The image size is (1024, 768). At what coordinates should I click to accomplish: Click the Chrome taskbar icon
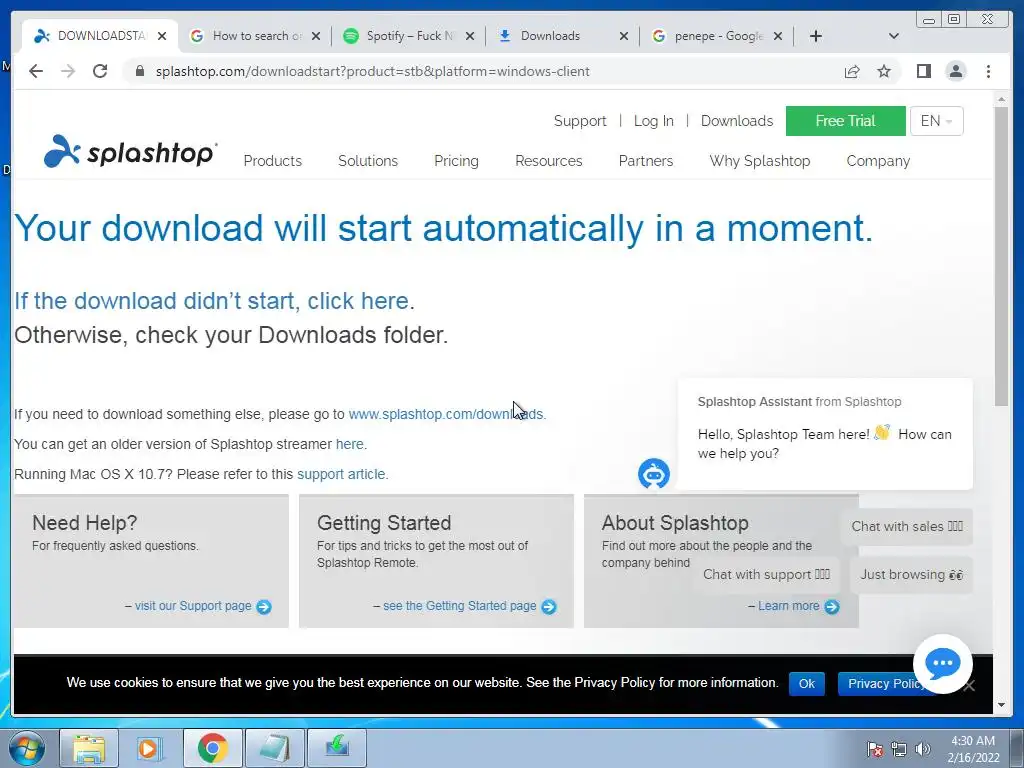pyautogui.click(x=212, y=748)
